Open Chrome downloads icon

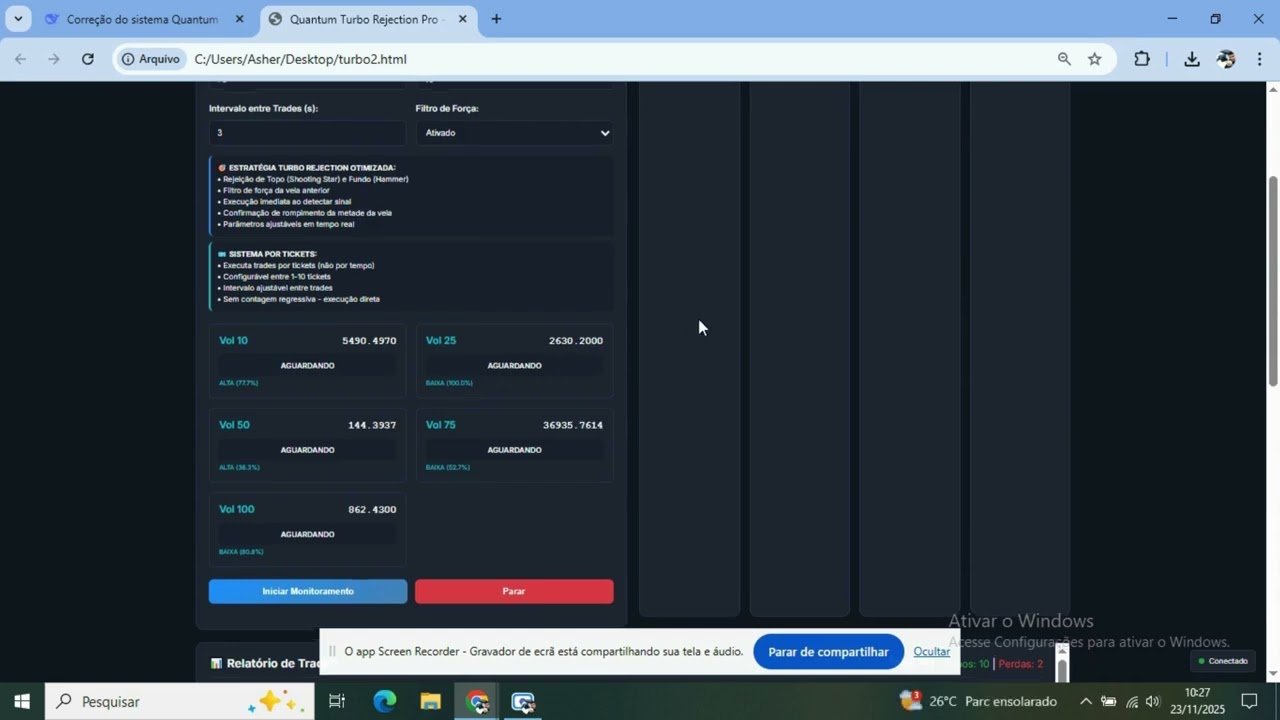click(1191, 59)
